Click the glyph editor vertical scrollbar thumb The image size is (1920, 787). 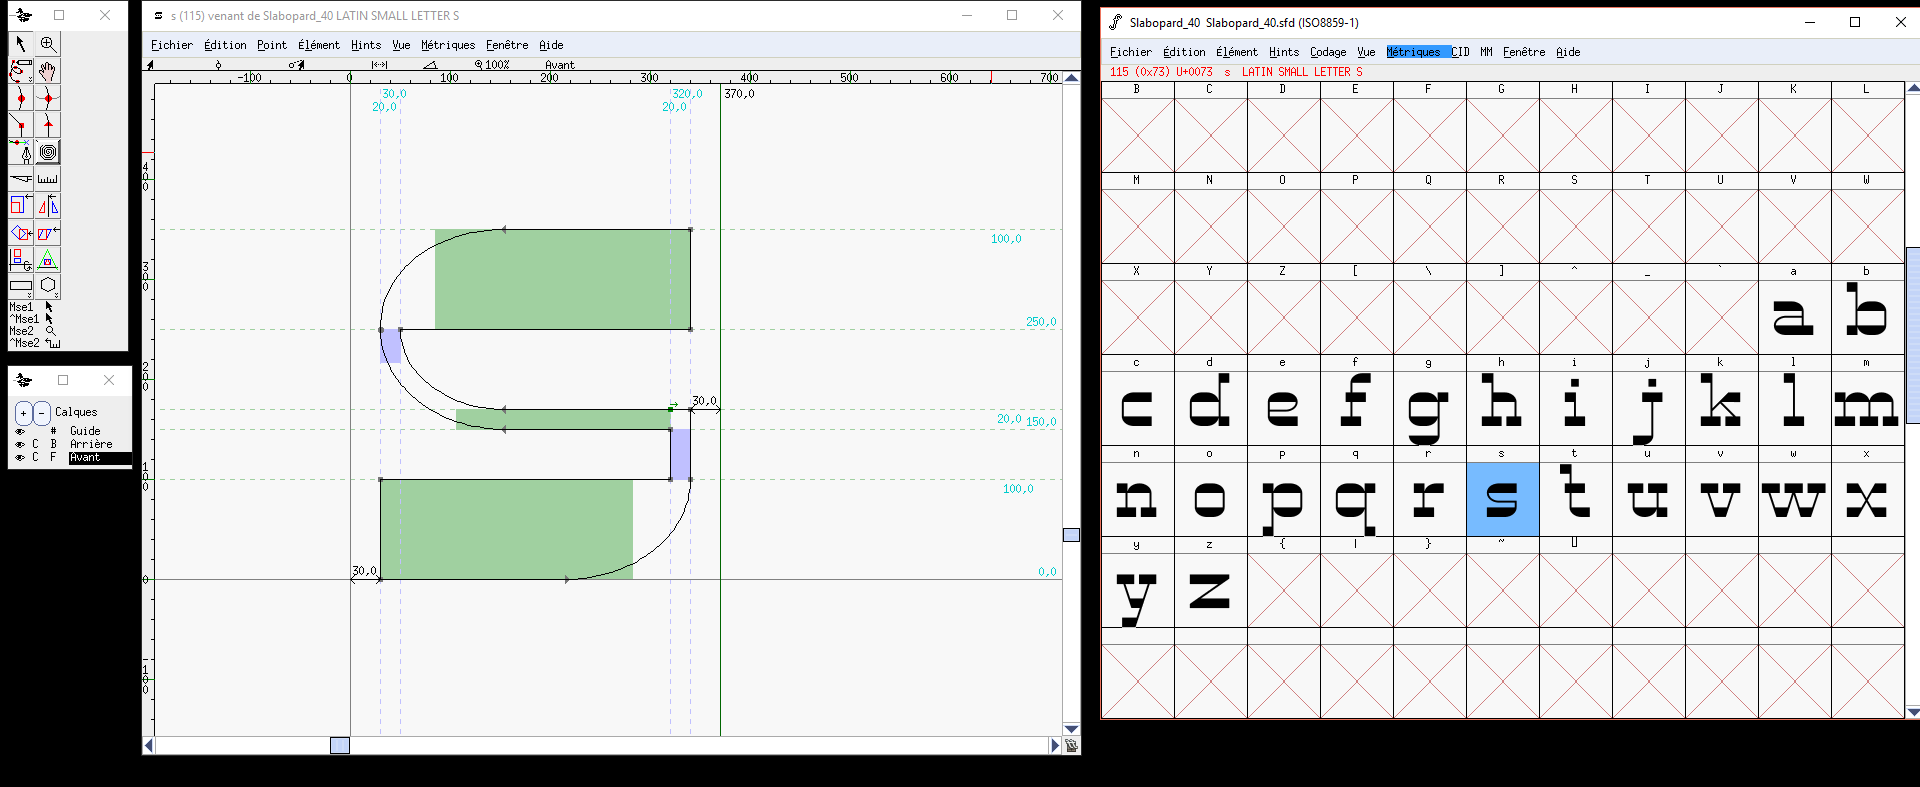(1071, 535)
